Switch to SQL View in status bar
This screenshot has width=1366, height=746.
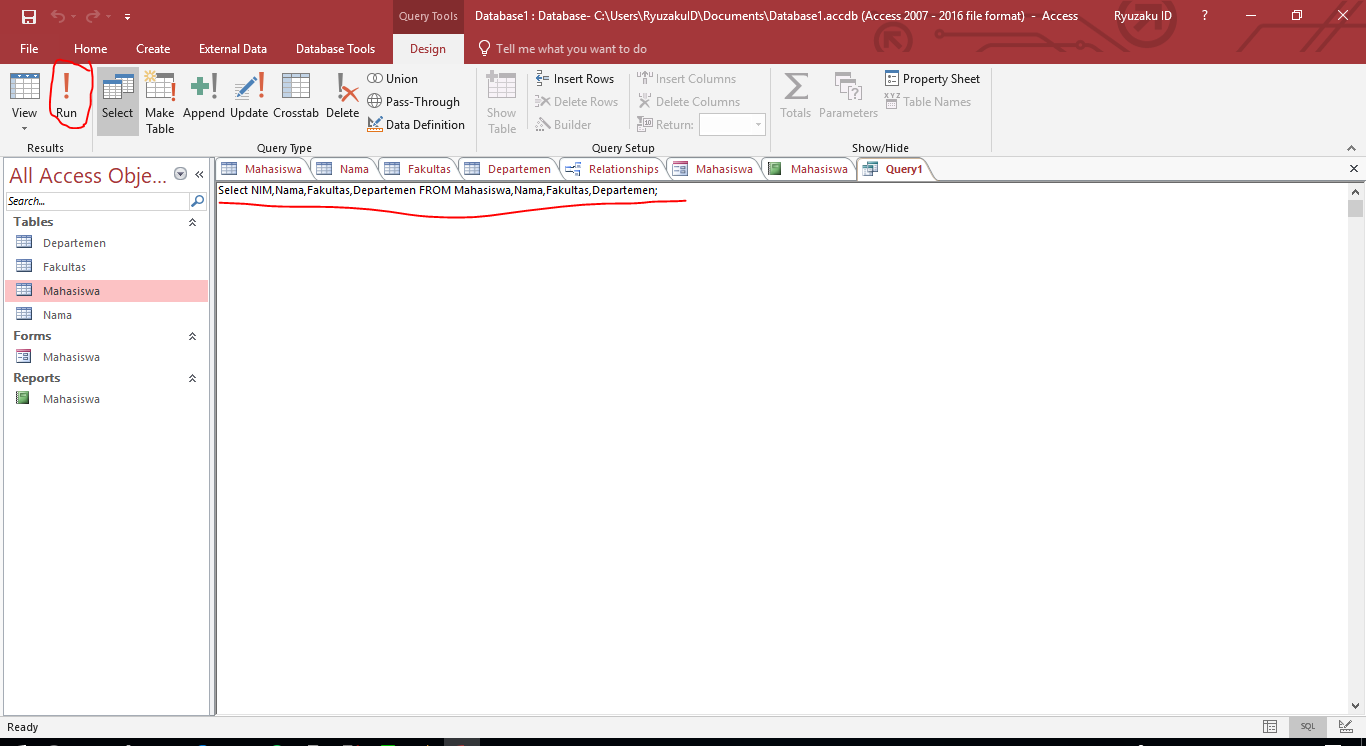tap(1308, 727)
